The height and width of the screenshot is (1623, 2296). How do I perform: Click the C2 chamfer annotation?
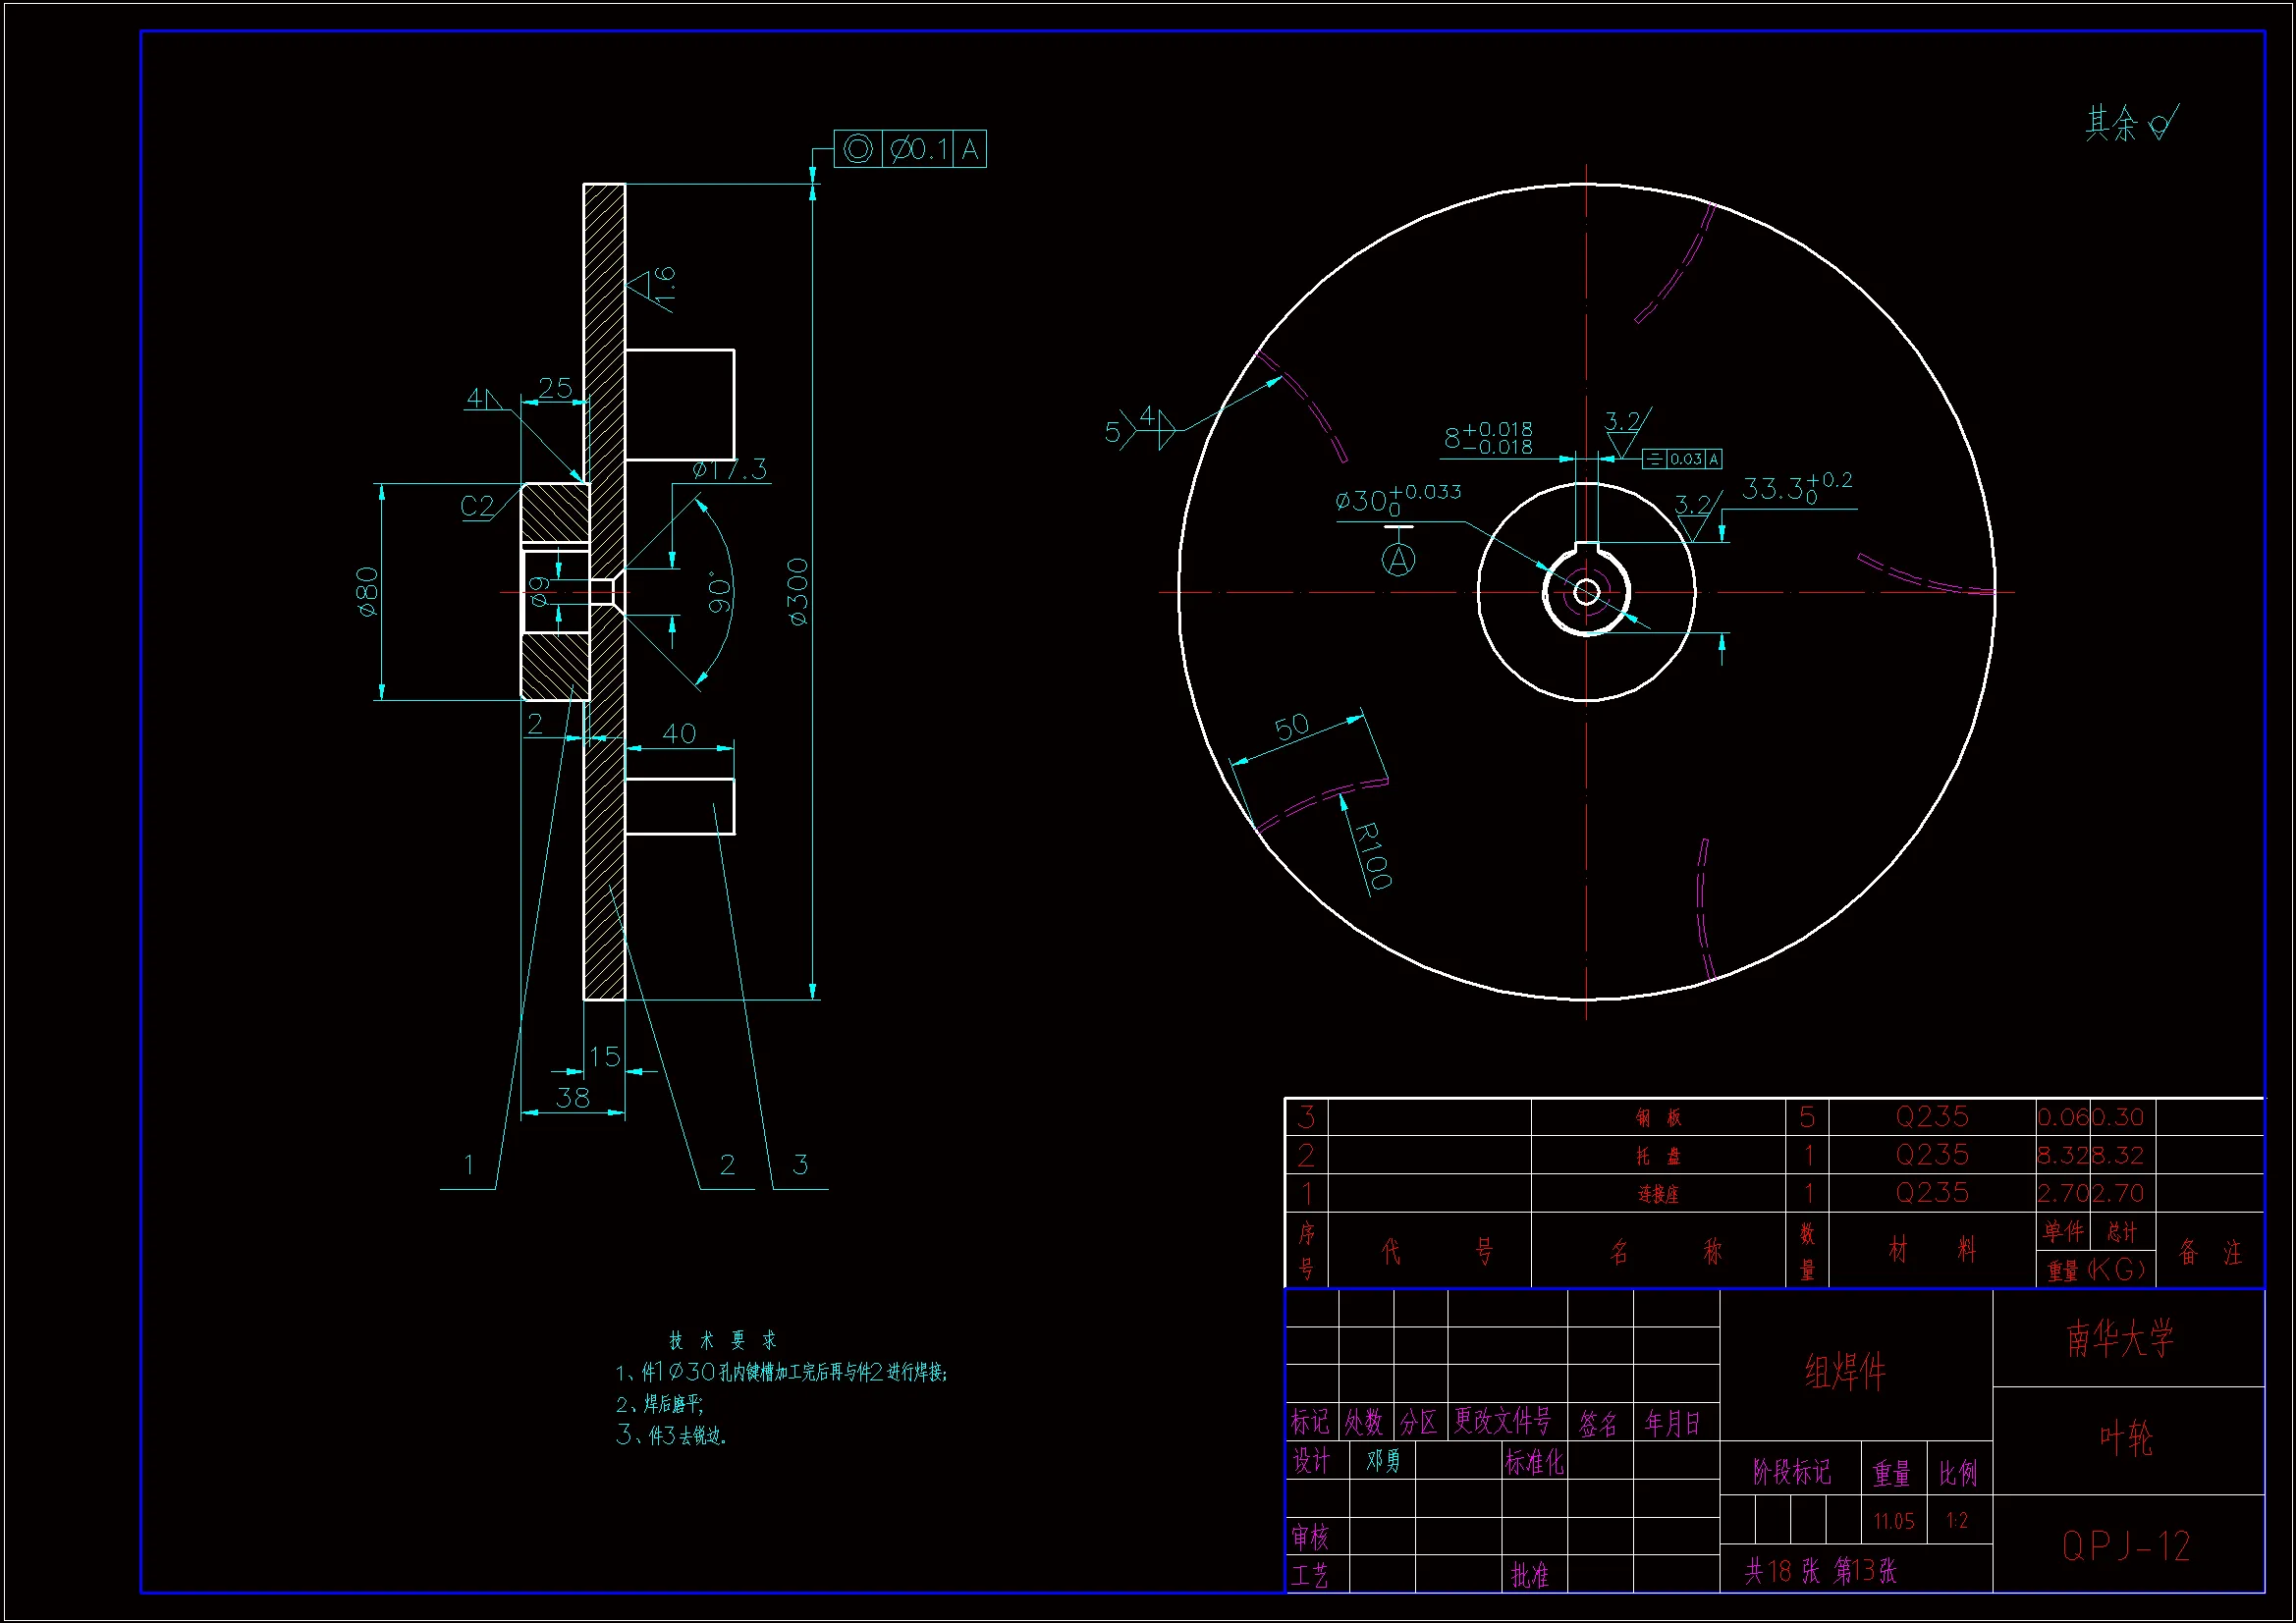pyautogui.click(x=477, y=506)
